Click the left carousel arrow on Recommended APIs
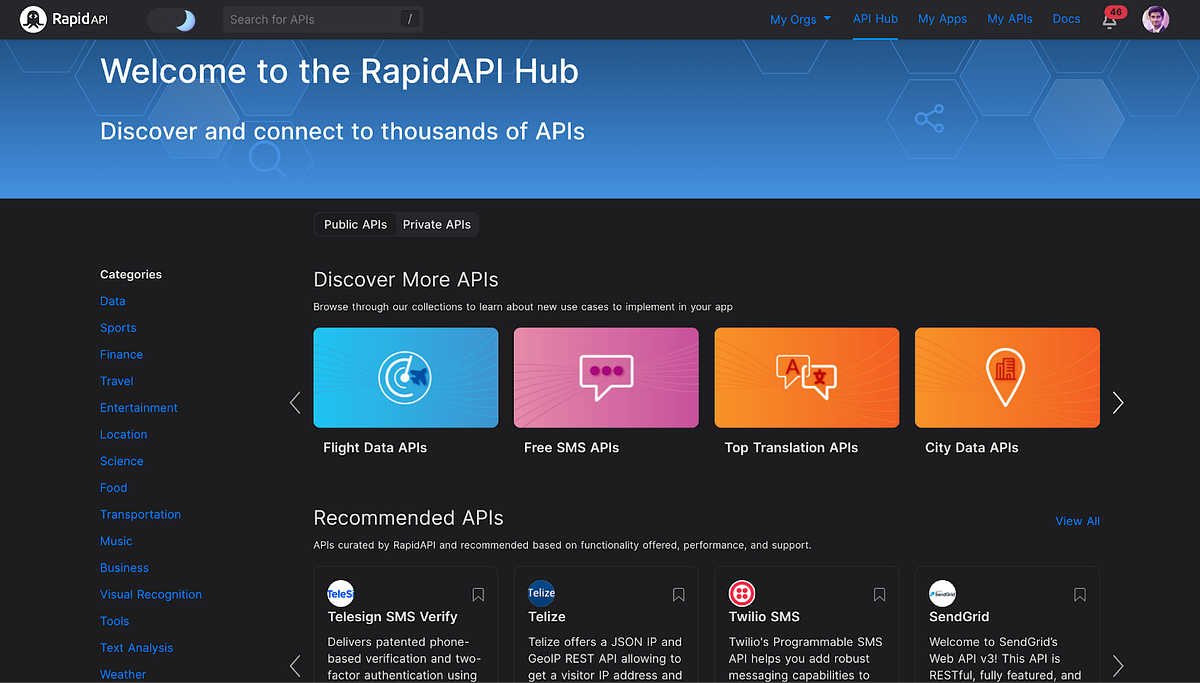 [294, 665]
